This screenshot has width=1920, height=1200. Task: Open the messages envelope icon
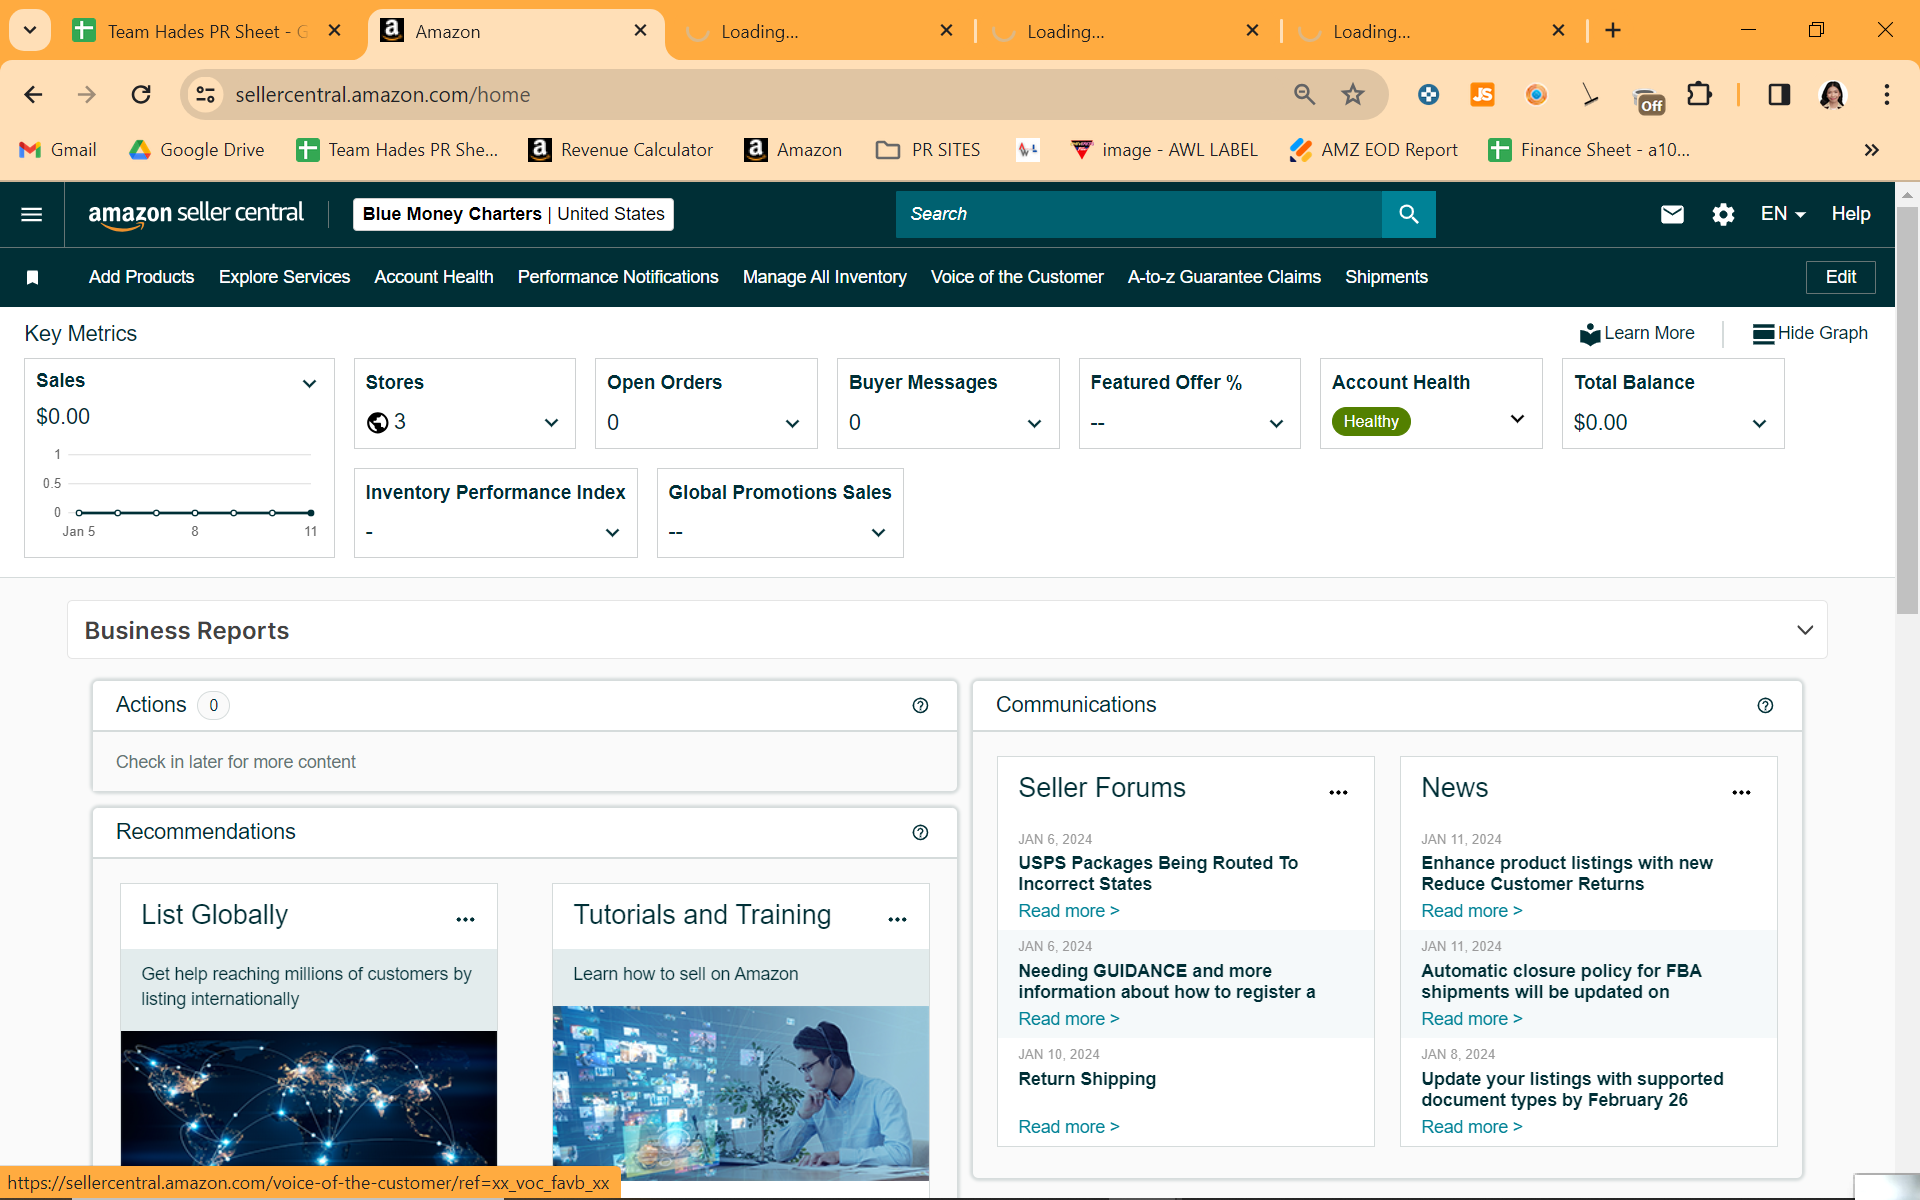pos(1672,214)
